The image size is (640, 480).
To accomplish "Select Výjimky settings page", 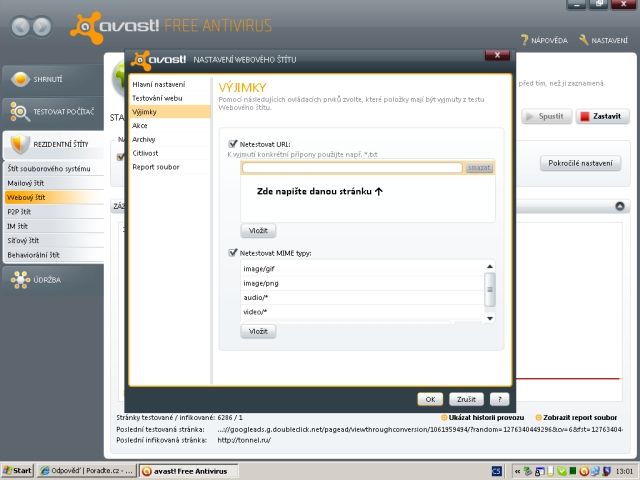I will tap(170, 112).
